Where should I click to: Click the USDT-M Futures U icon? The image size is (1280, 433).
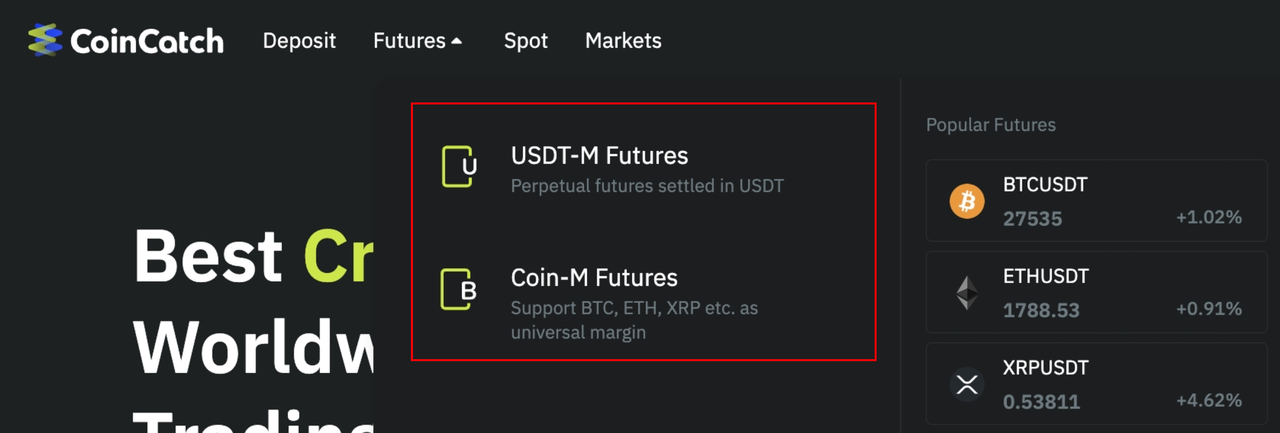(459, 167)
